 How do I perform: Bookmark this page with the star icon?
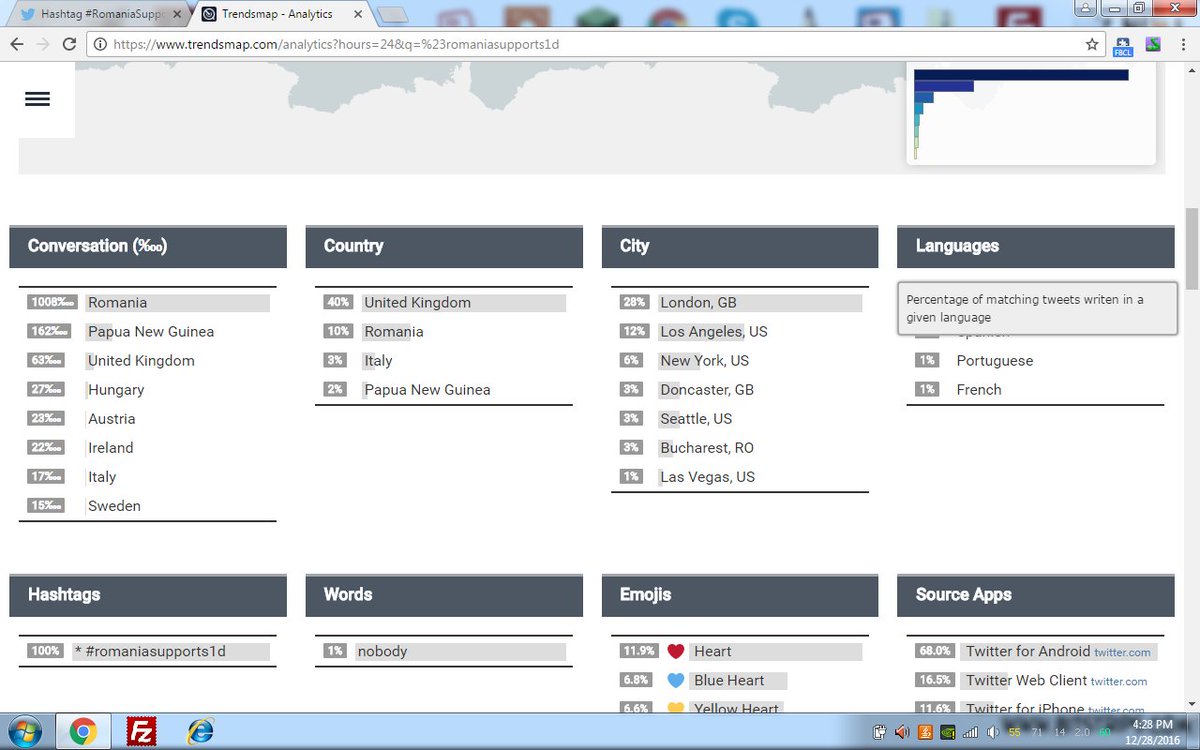click(x=1092, y=44)
